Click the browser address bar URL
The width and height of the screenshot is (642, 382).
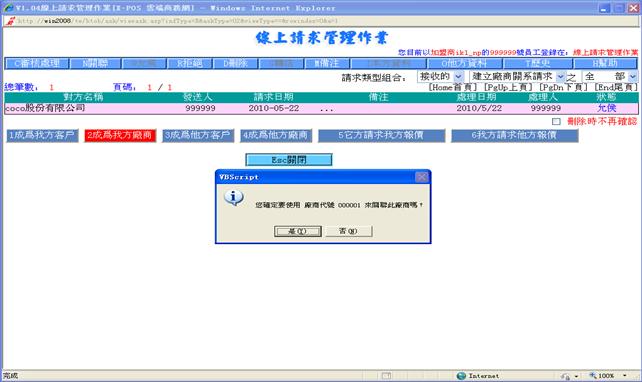[177, 21]
